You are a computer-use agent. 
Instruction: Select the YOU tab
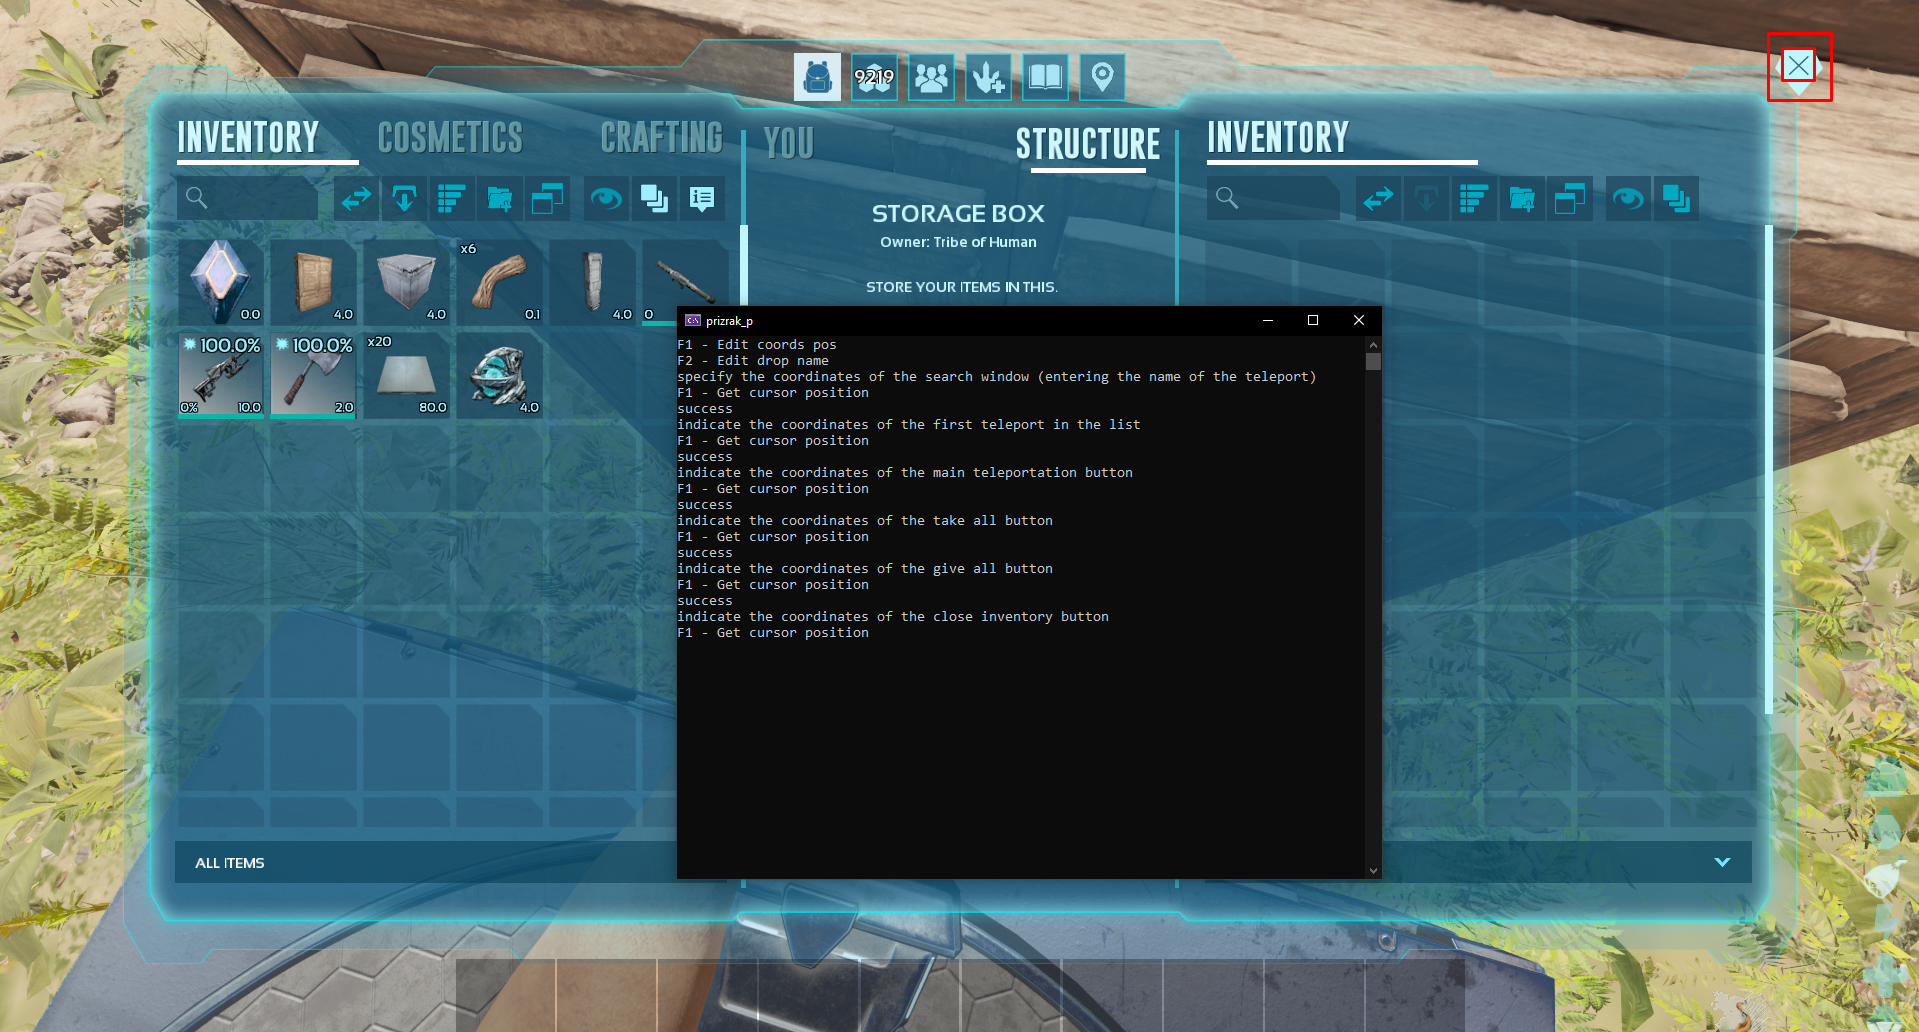[x=789, y=144]
